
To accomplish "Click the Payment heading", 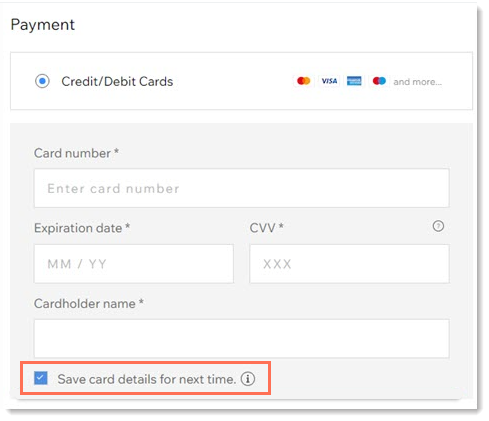I will pos(43,25).
